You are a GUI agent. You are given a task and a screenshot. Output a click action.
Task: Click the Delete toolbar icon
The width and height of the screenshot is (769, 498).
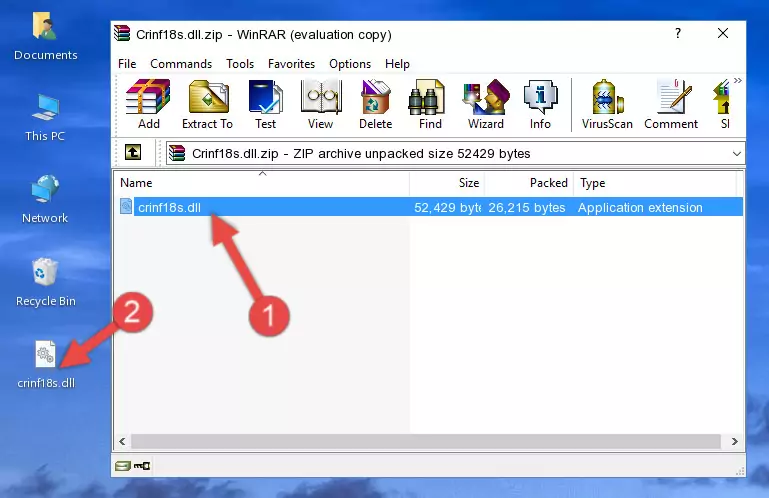(x=375, y=105)
